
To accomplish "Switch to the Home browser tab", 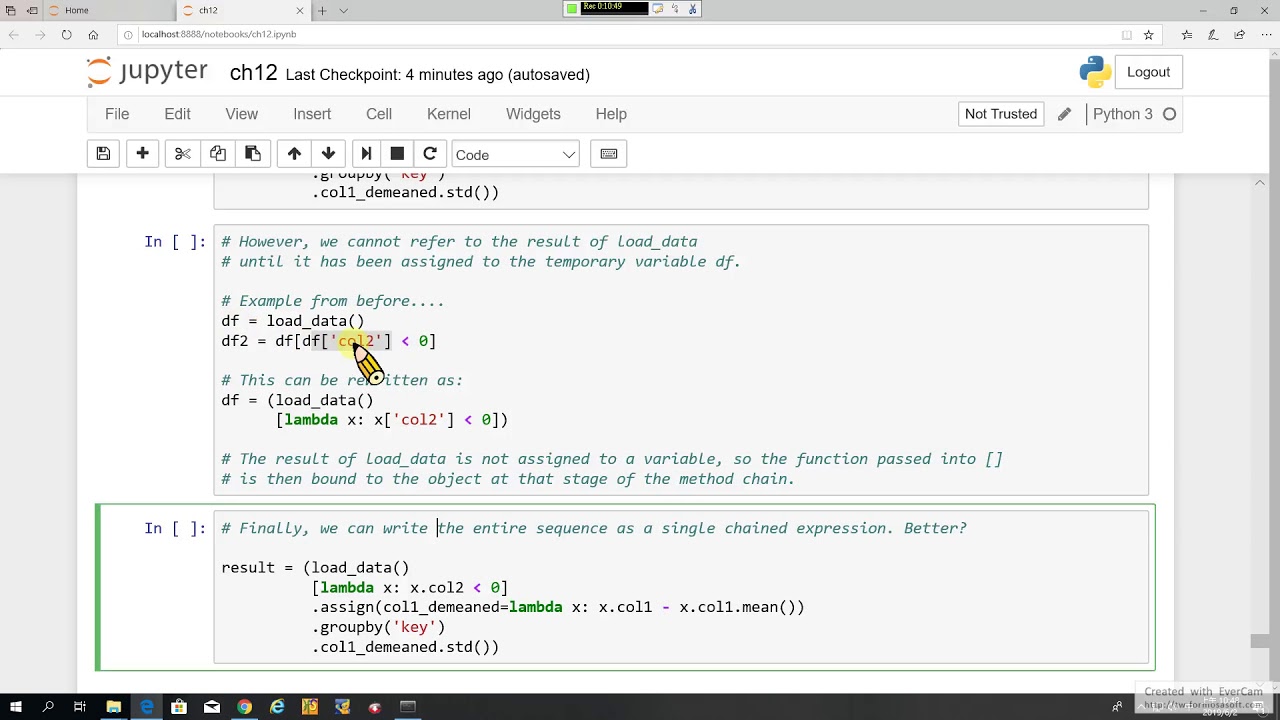I will [x=110, y=10].
